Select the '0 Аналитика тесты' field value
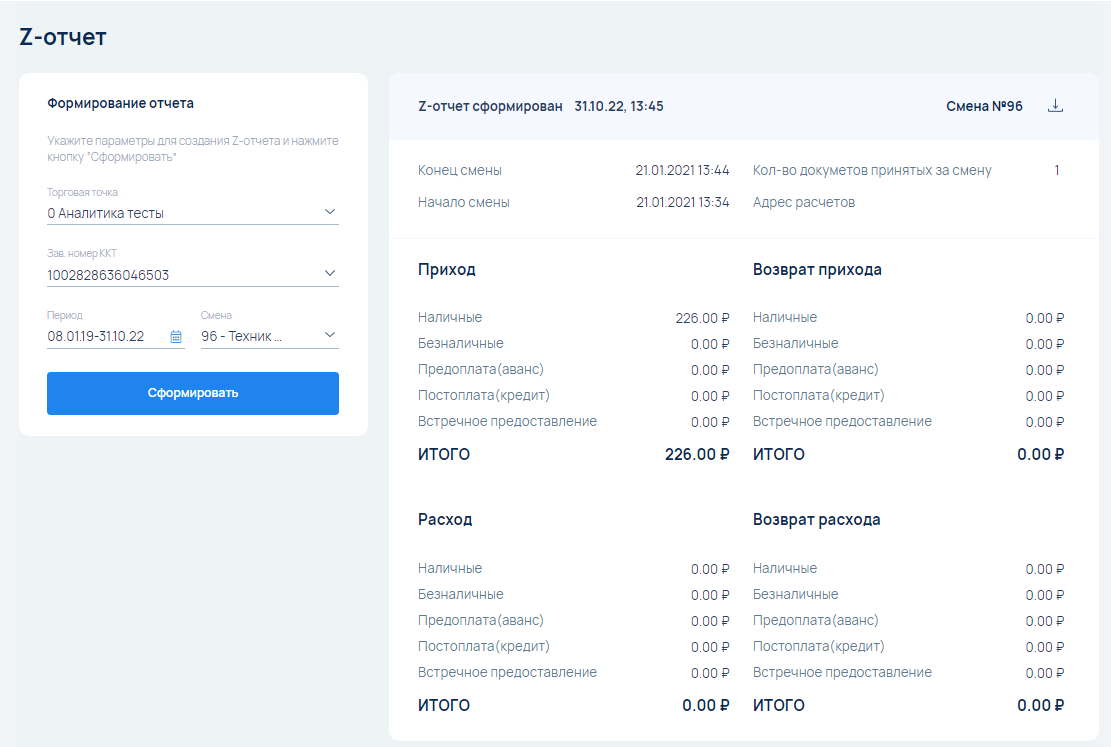Viewport: 1111px width, 747px height. (x=106, y=213)
